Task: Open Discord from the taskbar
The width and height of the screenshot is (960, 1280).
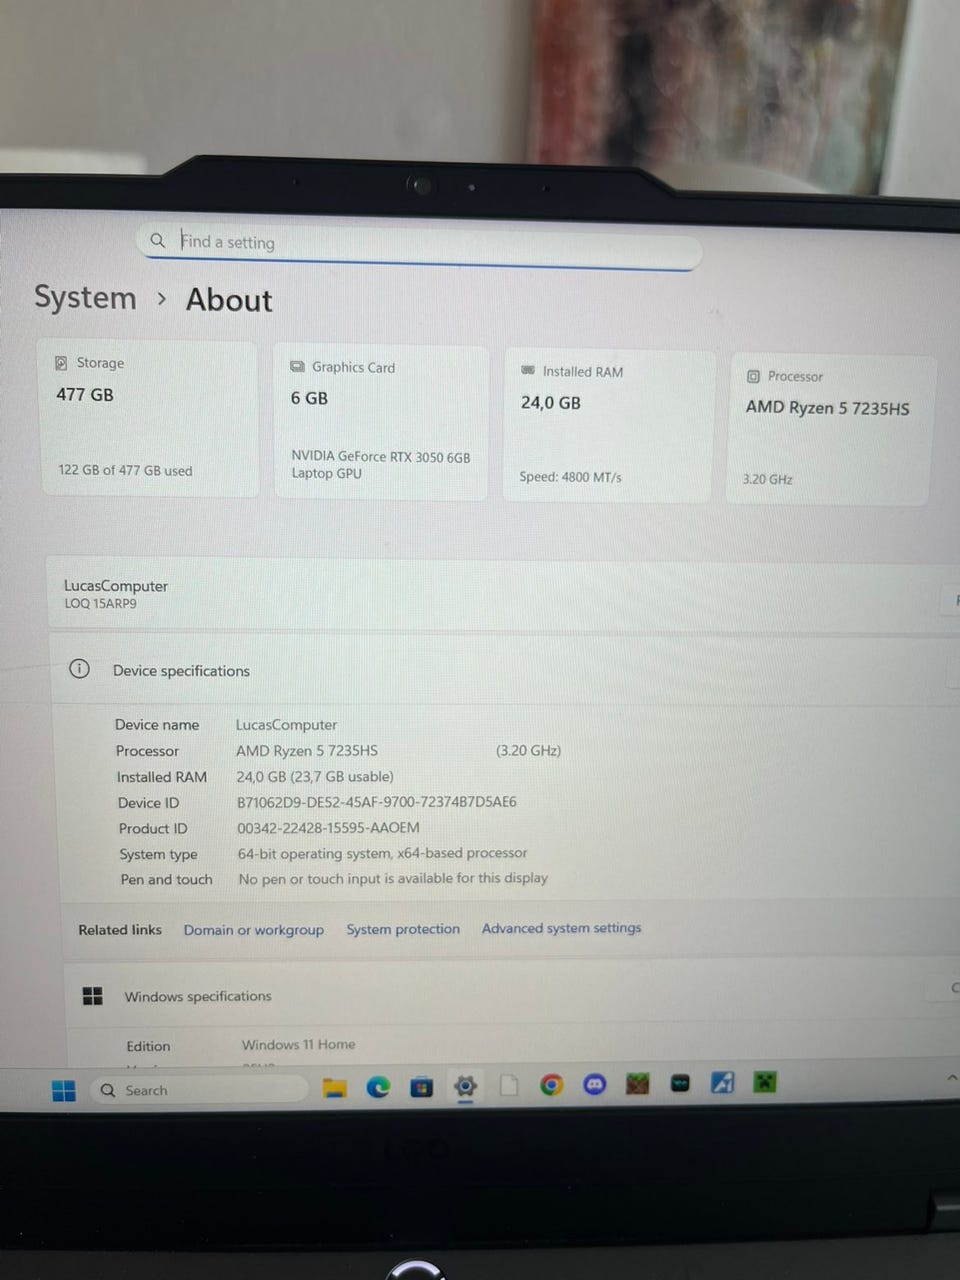Action: pyautogui.click(x=594, y=1084)
